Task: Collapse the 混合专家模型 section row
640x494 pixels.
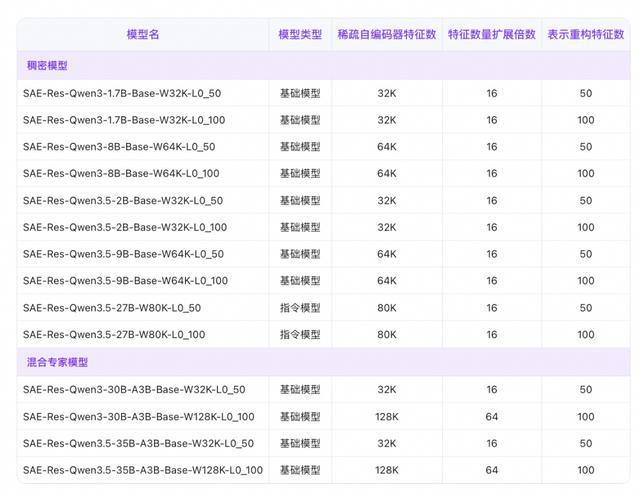Action: click(58, 362)
